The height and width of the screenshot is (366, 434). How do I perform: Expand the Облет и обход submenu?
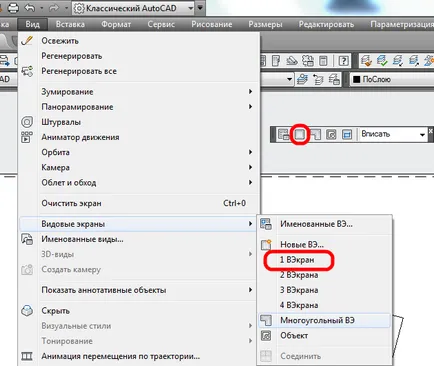pyautogui.click(x=138, y=183)
